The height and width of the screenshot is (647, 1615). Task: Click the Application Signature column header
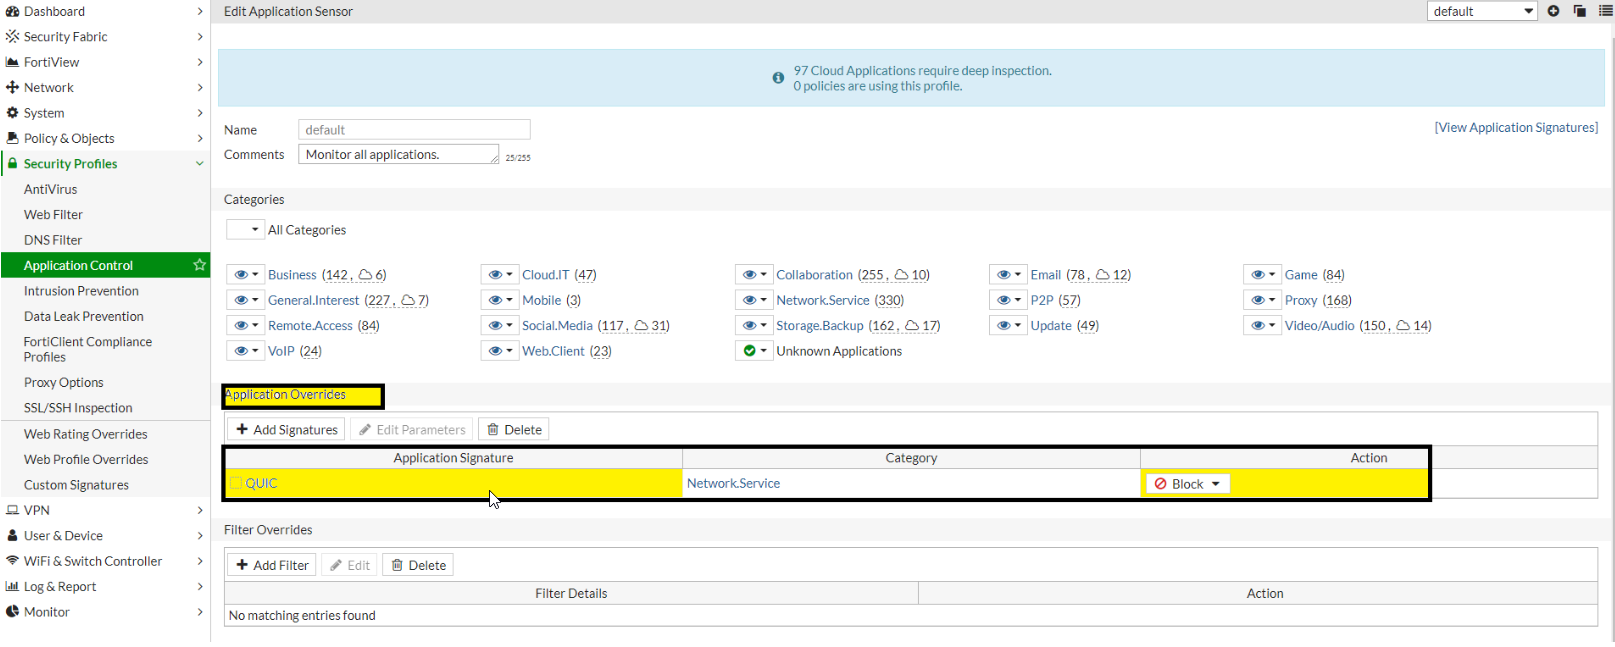click(x=453, y=458)
